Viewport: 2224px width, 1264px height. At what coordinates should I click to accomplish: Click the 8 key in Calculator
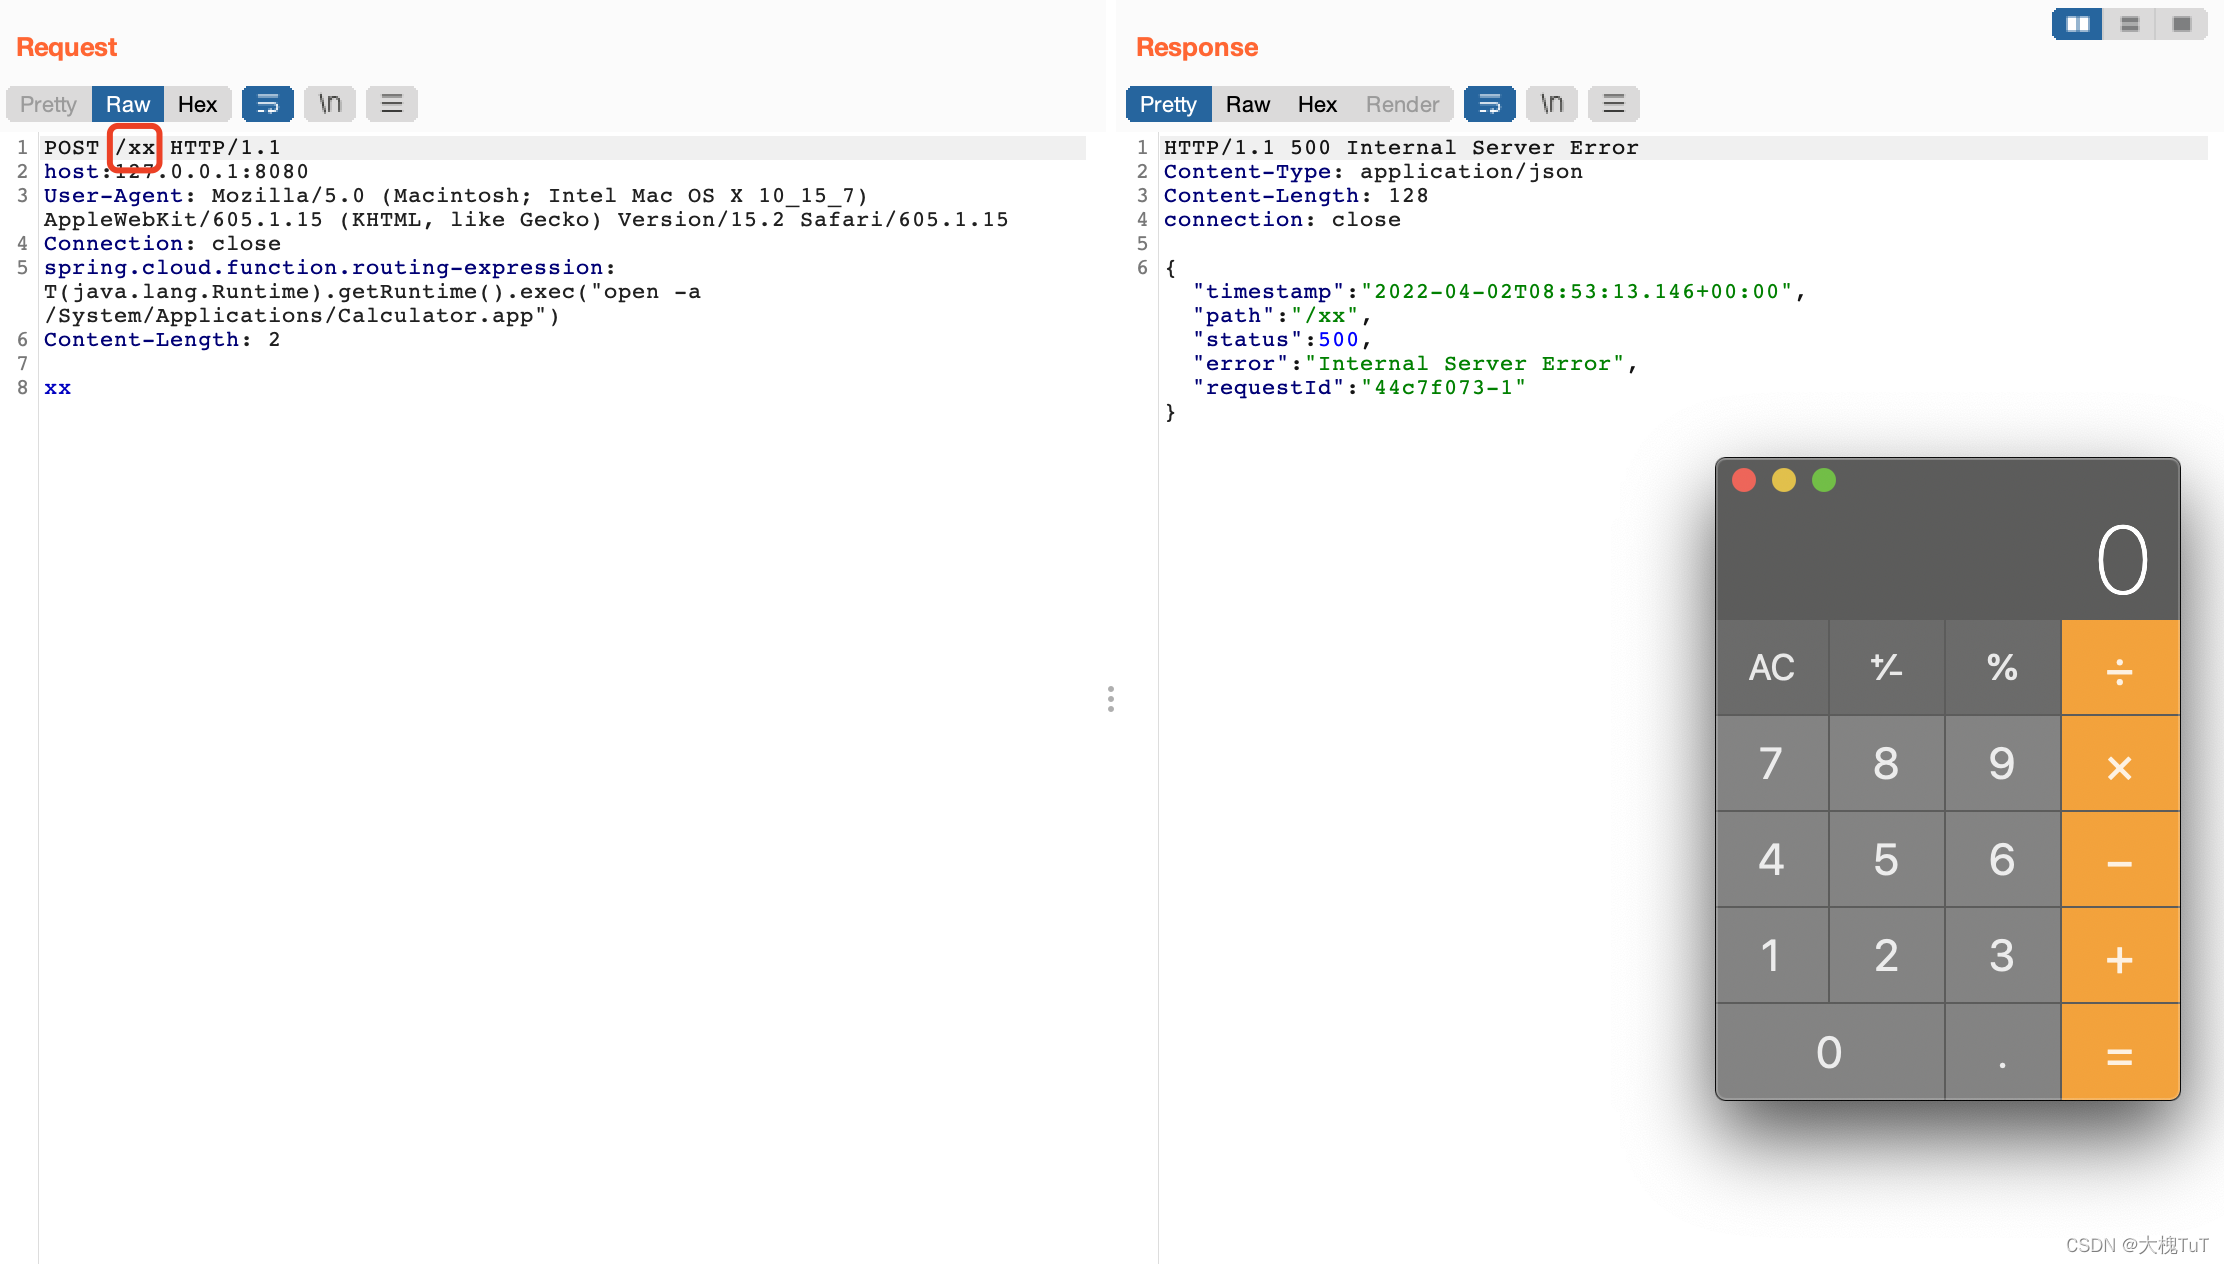tap(1887, 763)
